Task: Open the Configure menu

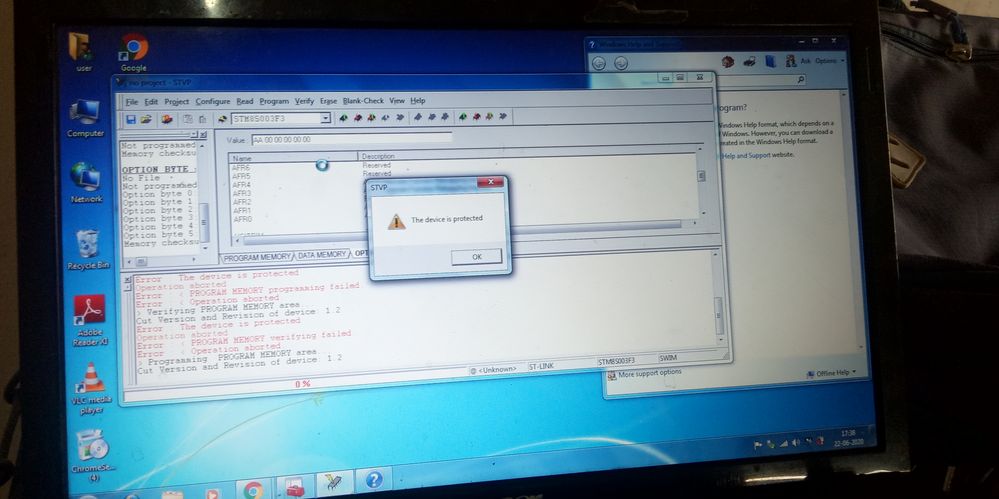Action: (213, 101)
